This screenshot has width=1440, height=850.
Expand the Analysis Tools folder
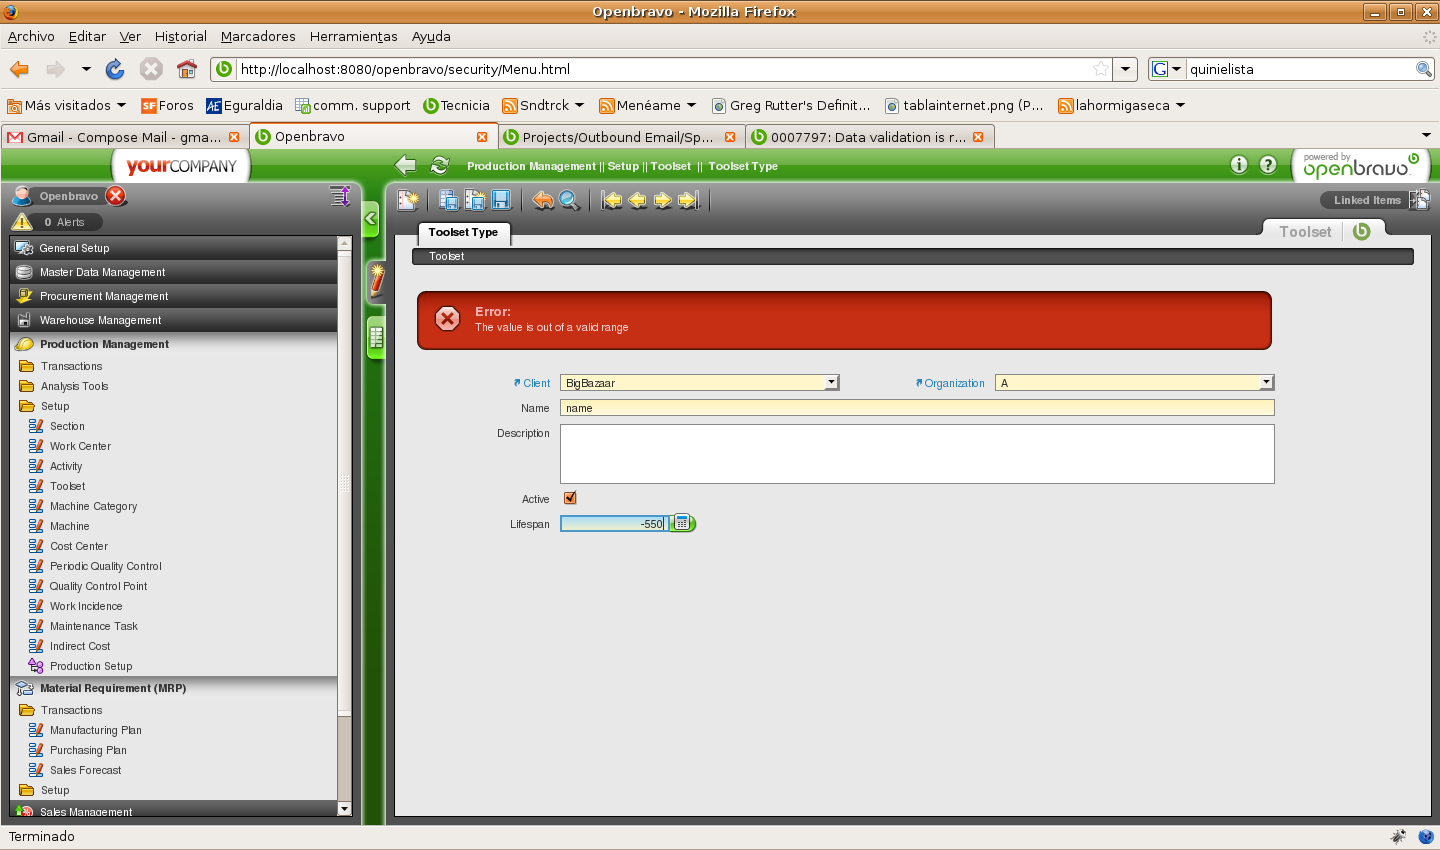coord(74,386)
